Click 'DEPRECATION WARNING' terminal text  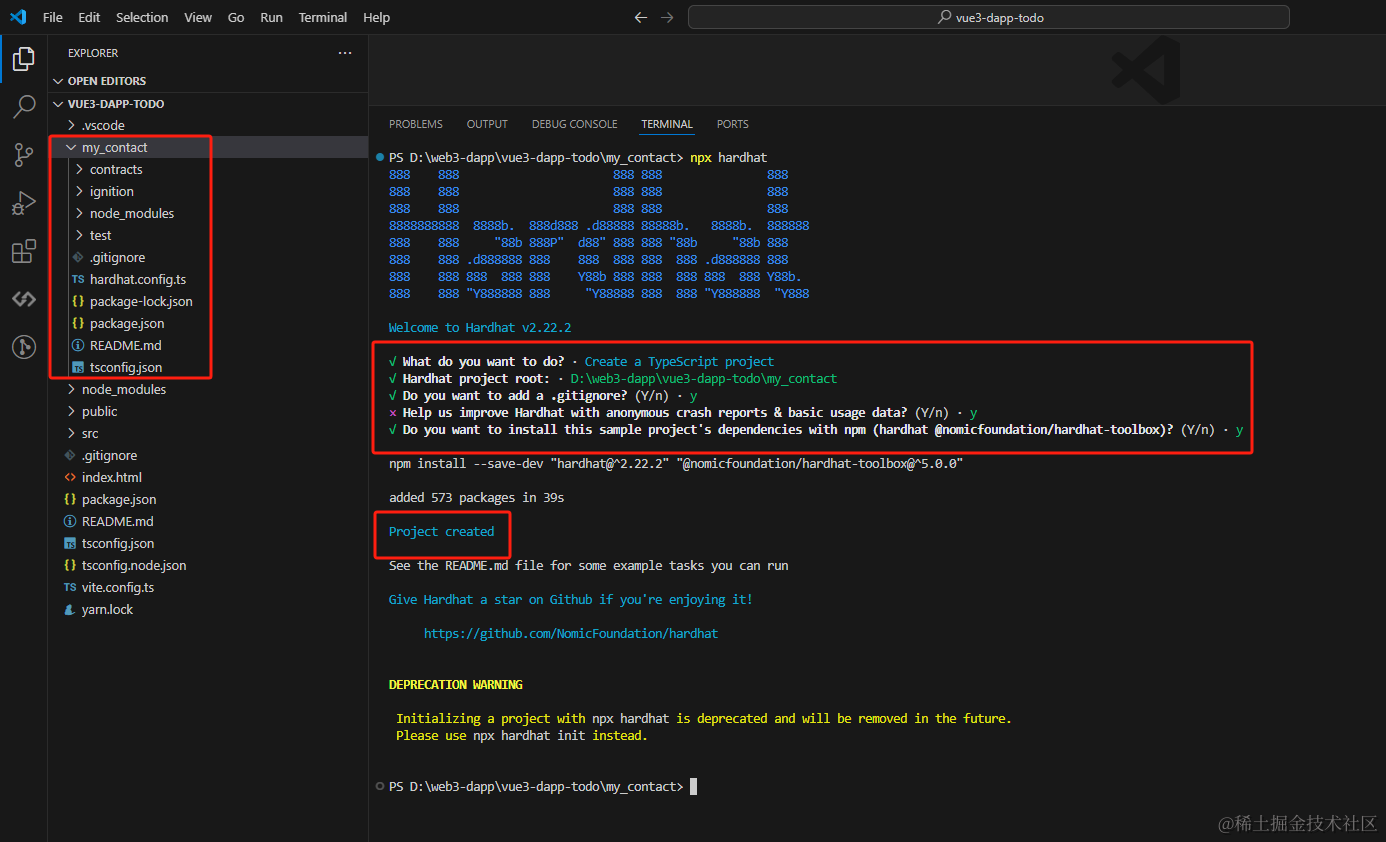point(456,684)
